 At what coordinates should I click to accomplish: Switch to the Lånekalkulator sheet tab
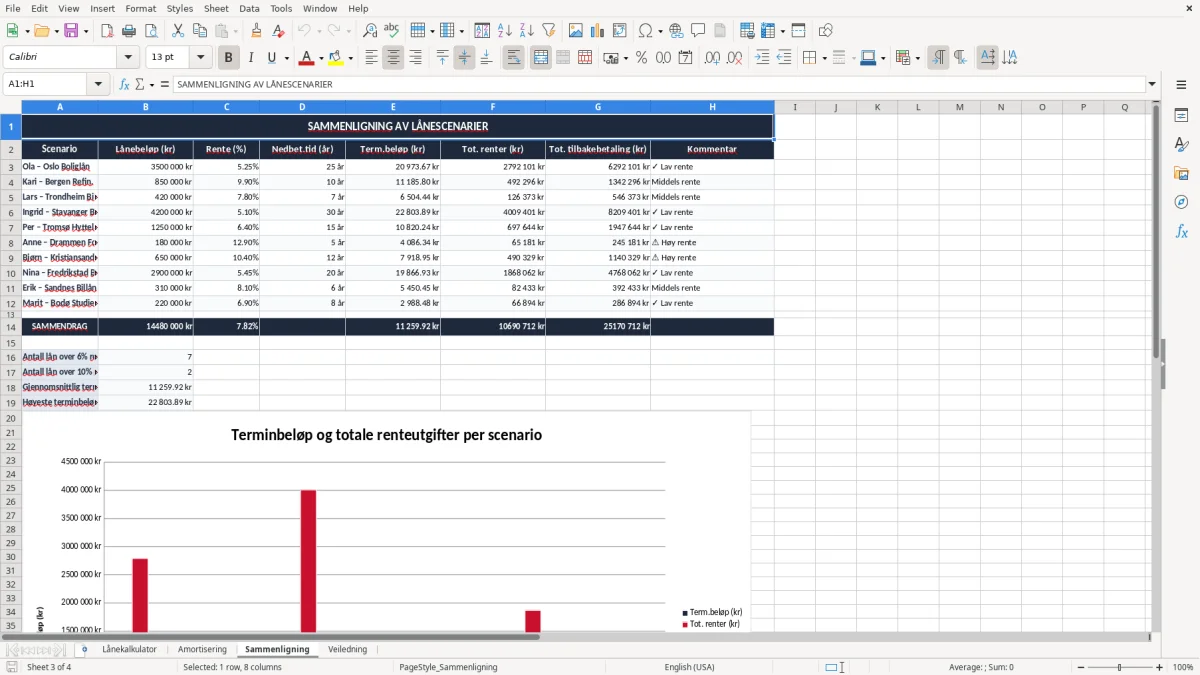coord(129,649)
